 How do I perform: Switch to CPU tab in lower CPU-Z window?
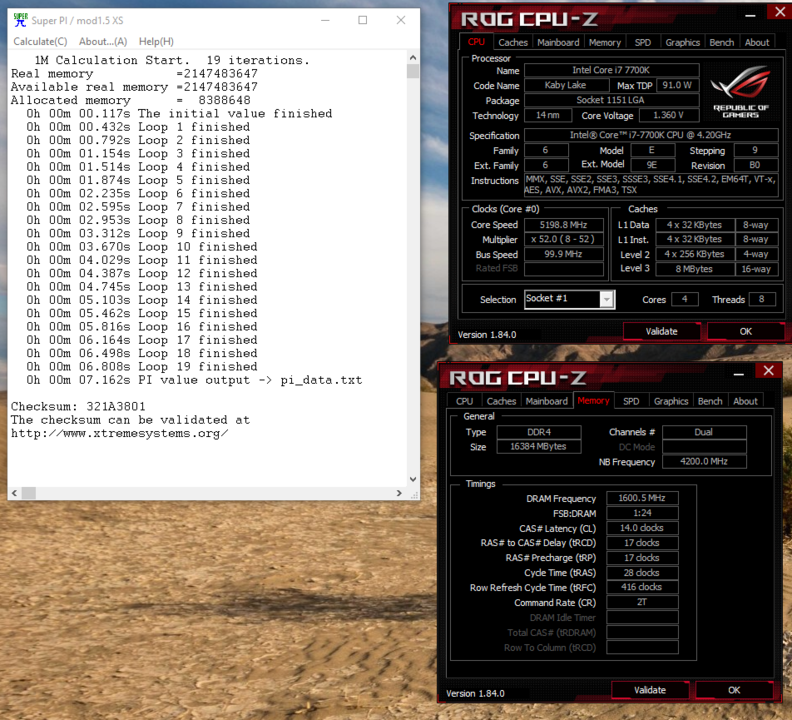464,401
